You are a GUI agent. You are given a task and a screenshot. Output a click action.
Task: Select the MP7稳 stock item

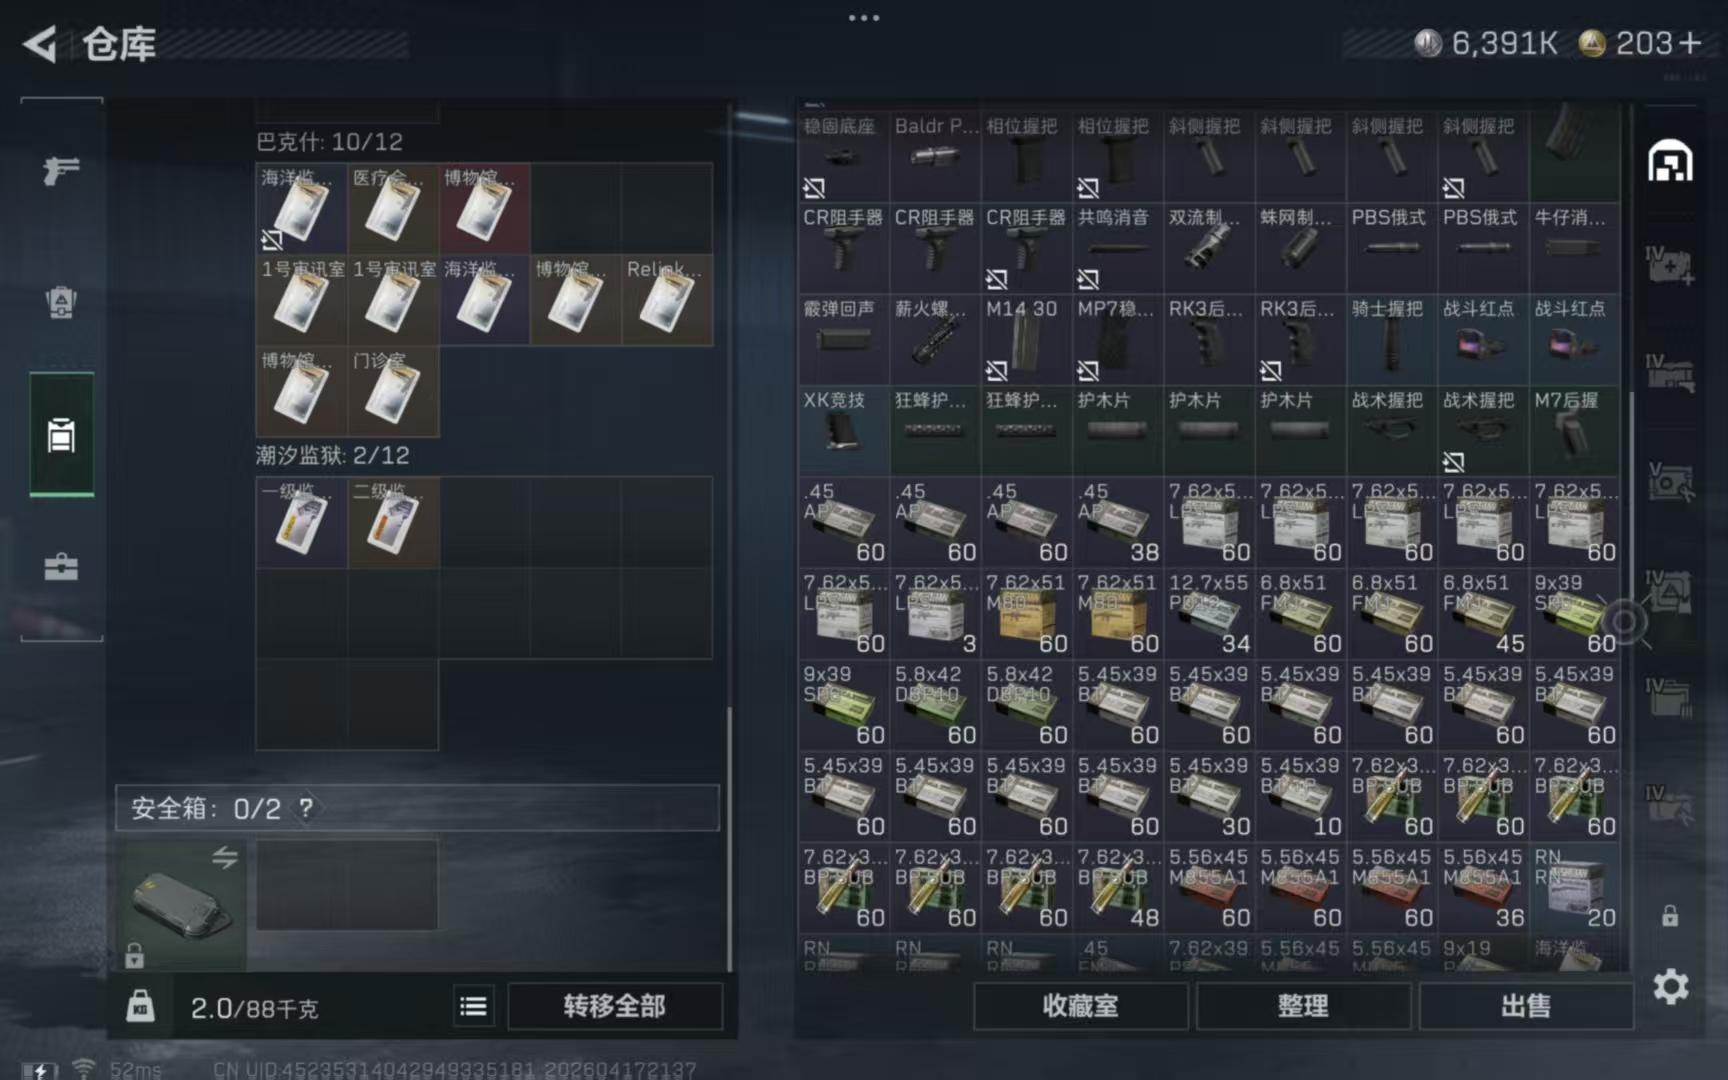(x=1118, y=338)
